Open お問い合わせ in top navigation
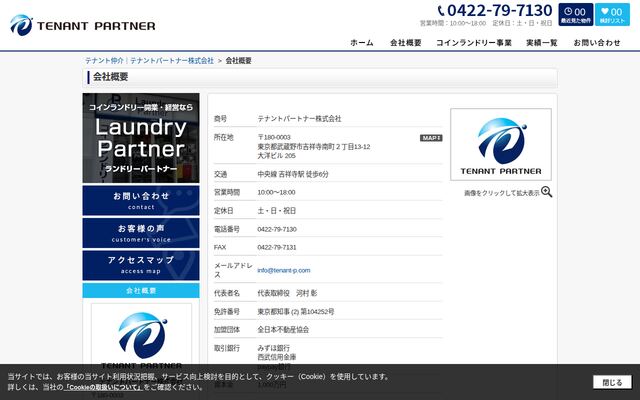The height and width of the screenshot is (400, 640). (597, 42)
